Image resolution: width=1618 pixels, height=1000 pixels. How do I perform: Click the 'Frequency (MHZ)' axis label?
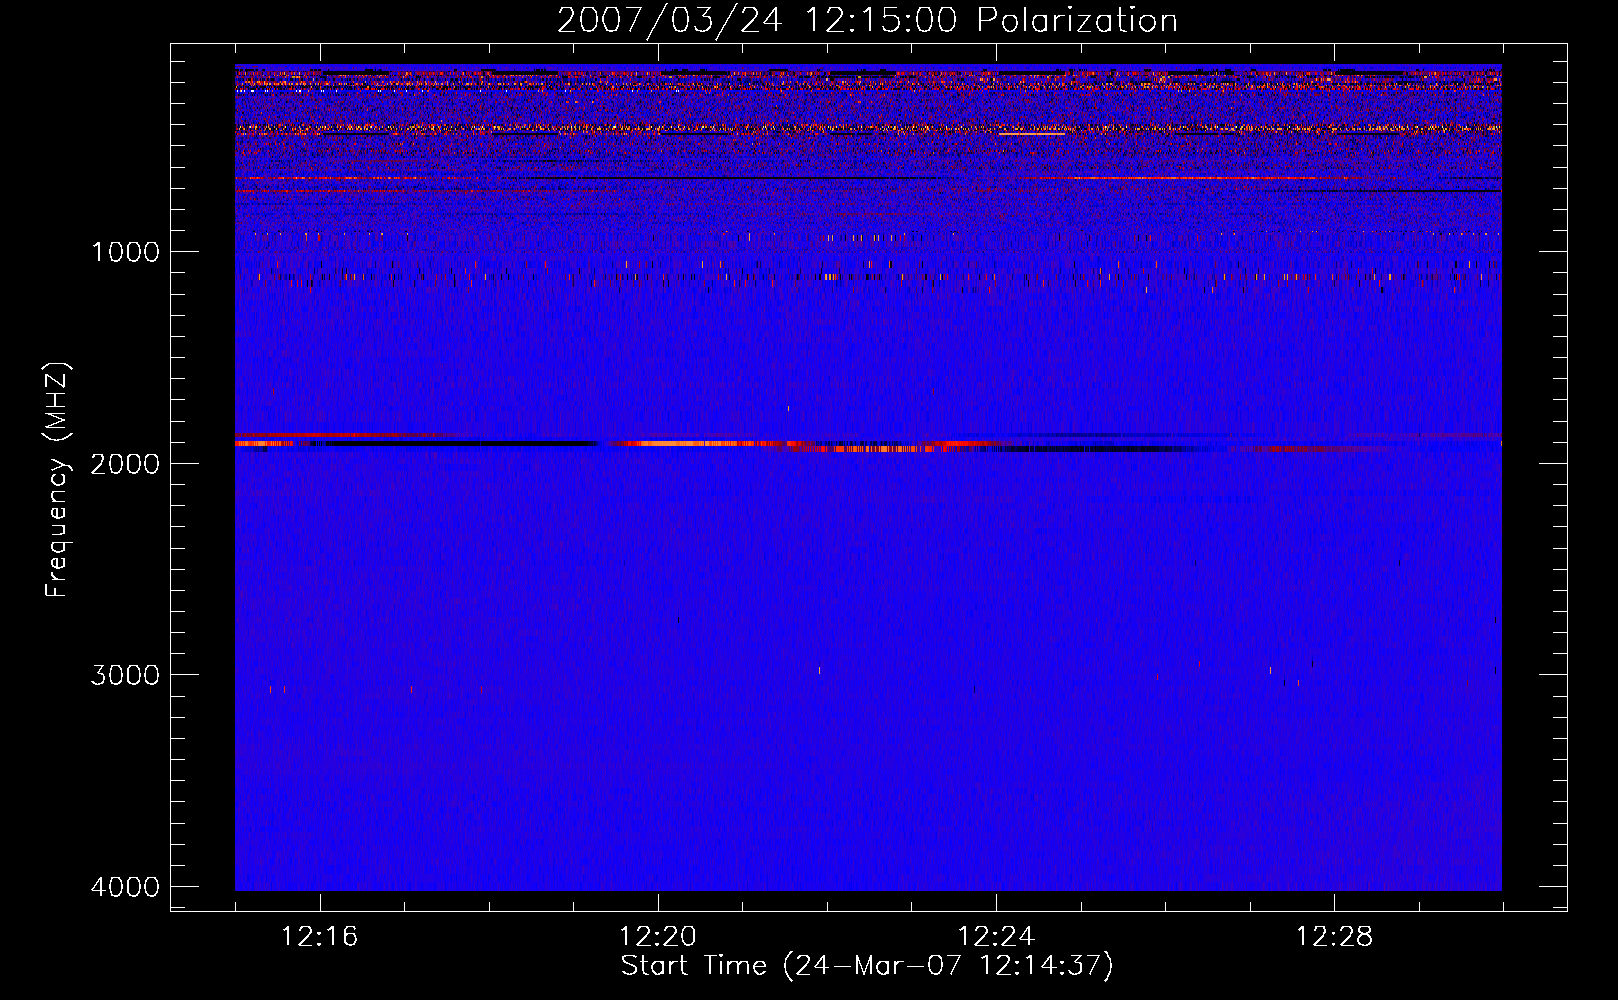(57, 480)
